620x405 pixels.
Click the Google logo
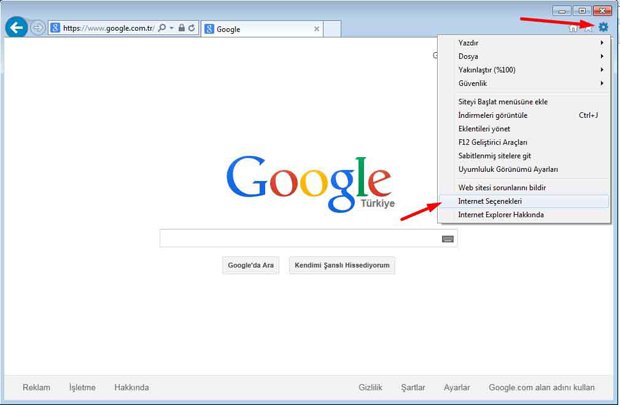(x=310, y=183)
